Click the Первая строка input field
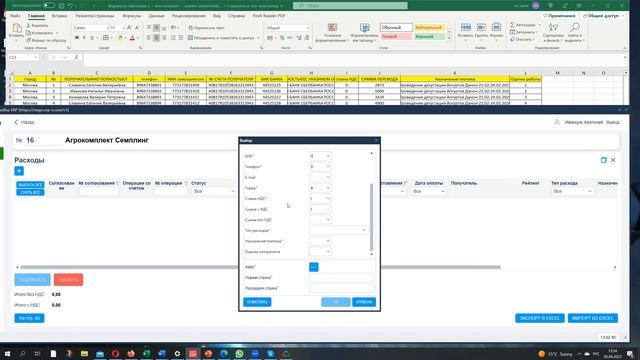This screenshot has width=640, height=360. tap(341, 278)
